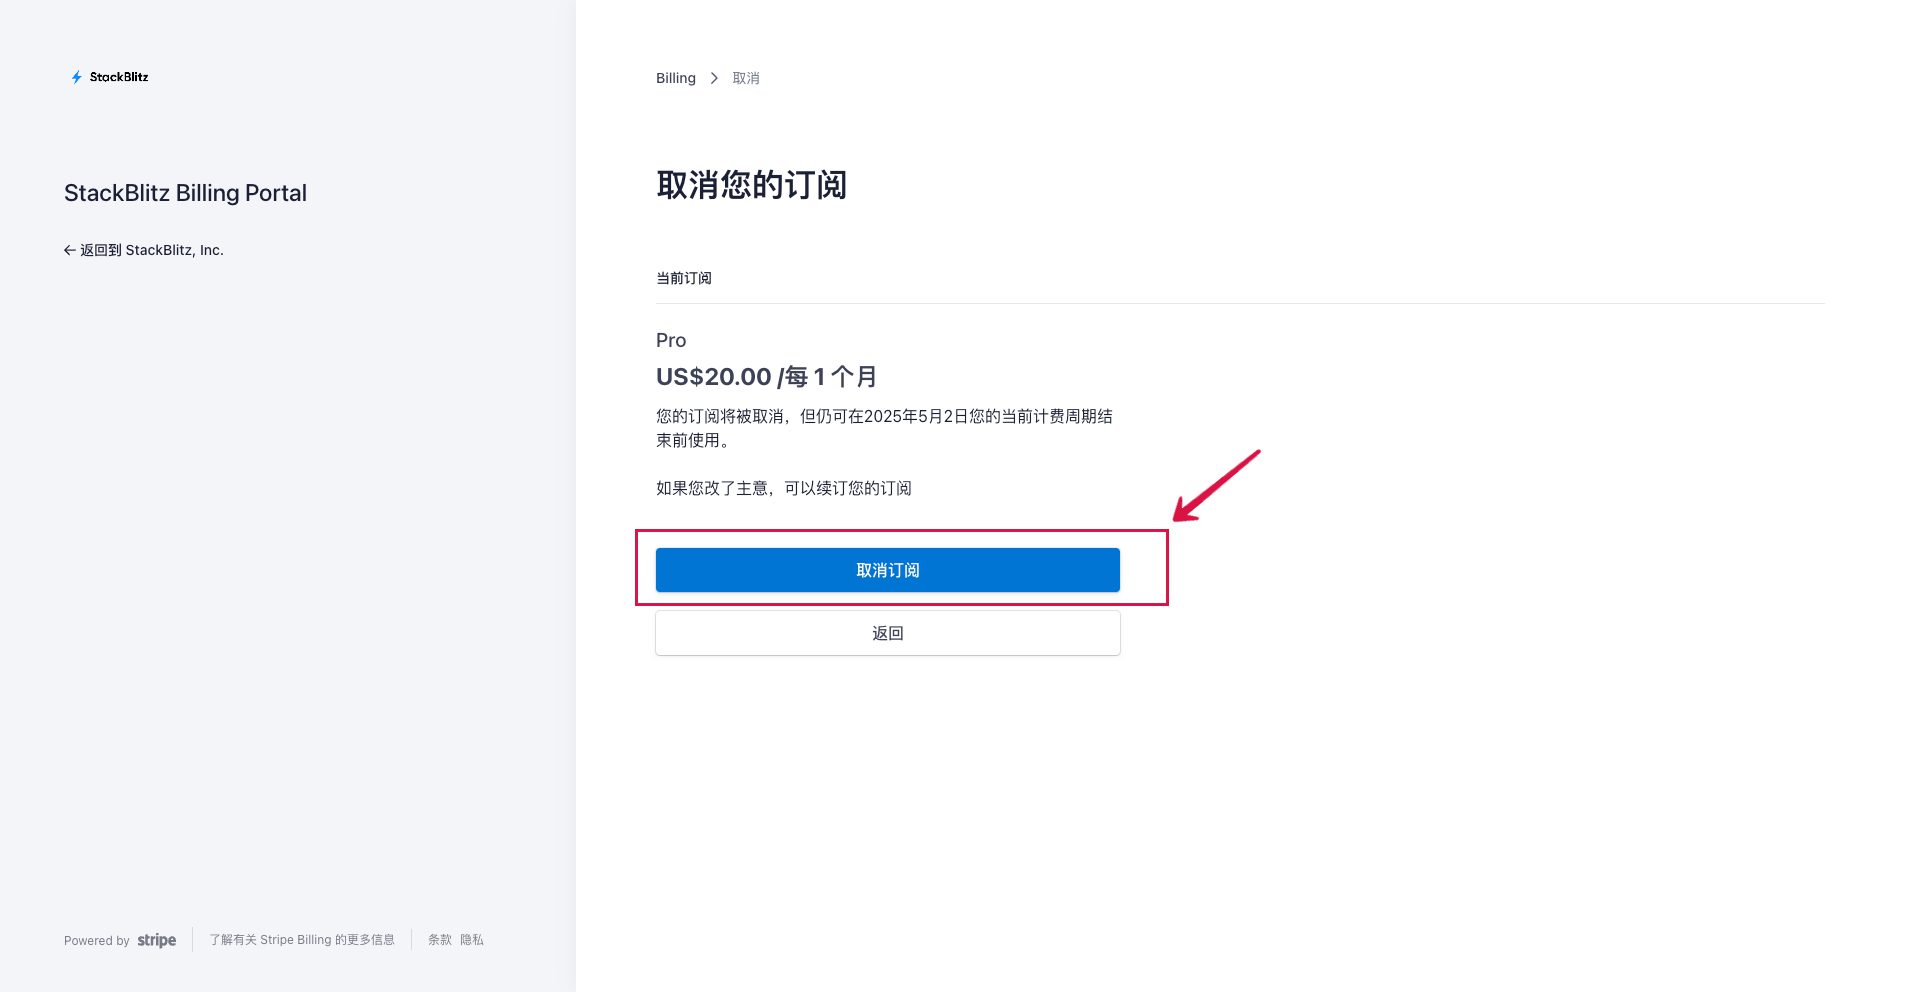1920x992 pixels.
Task: Click the StackBlitz Billing Portal title
Action: pyautogui.click(x=185, y=193)
